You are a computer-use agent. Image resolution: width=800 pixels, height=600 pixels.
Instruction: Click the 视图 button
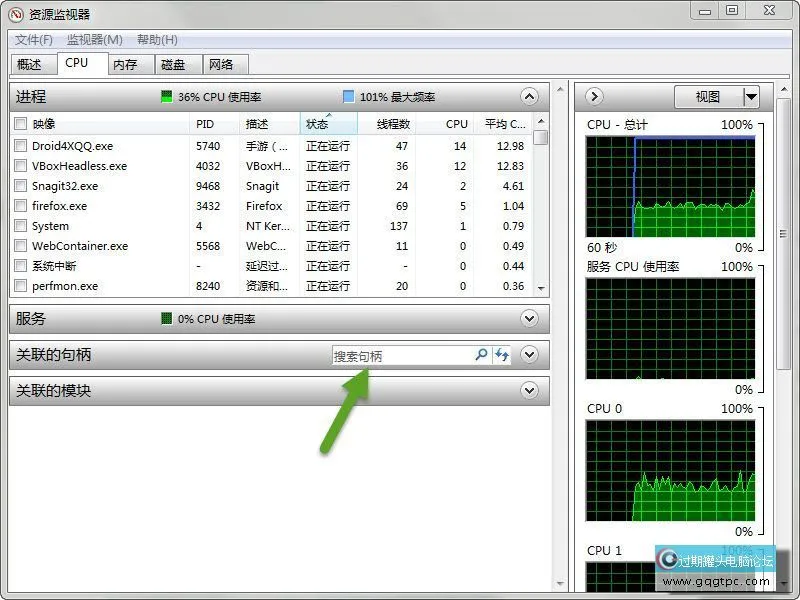pyautogui.click(x=707, y=97)
